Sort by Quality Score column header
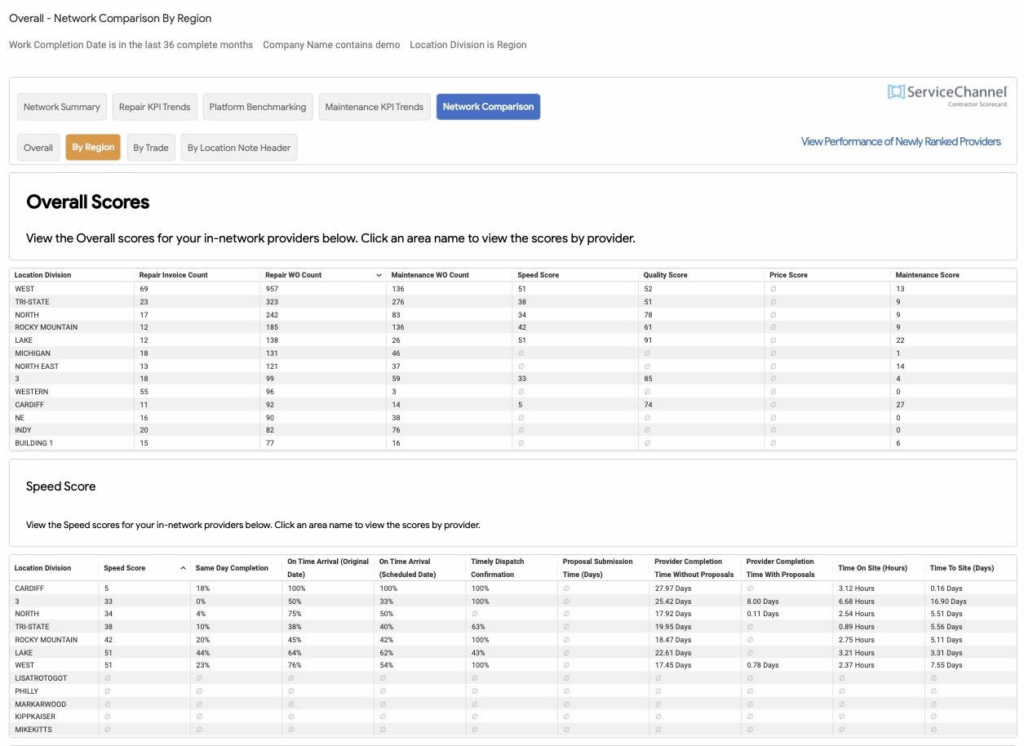1024x746 pixels. (x=666, y=275)
